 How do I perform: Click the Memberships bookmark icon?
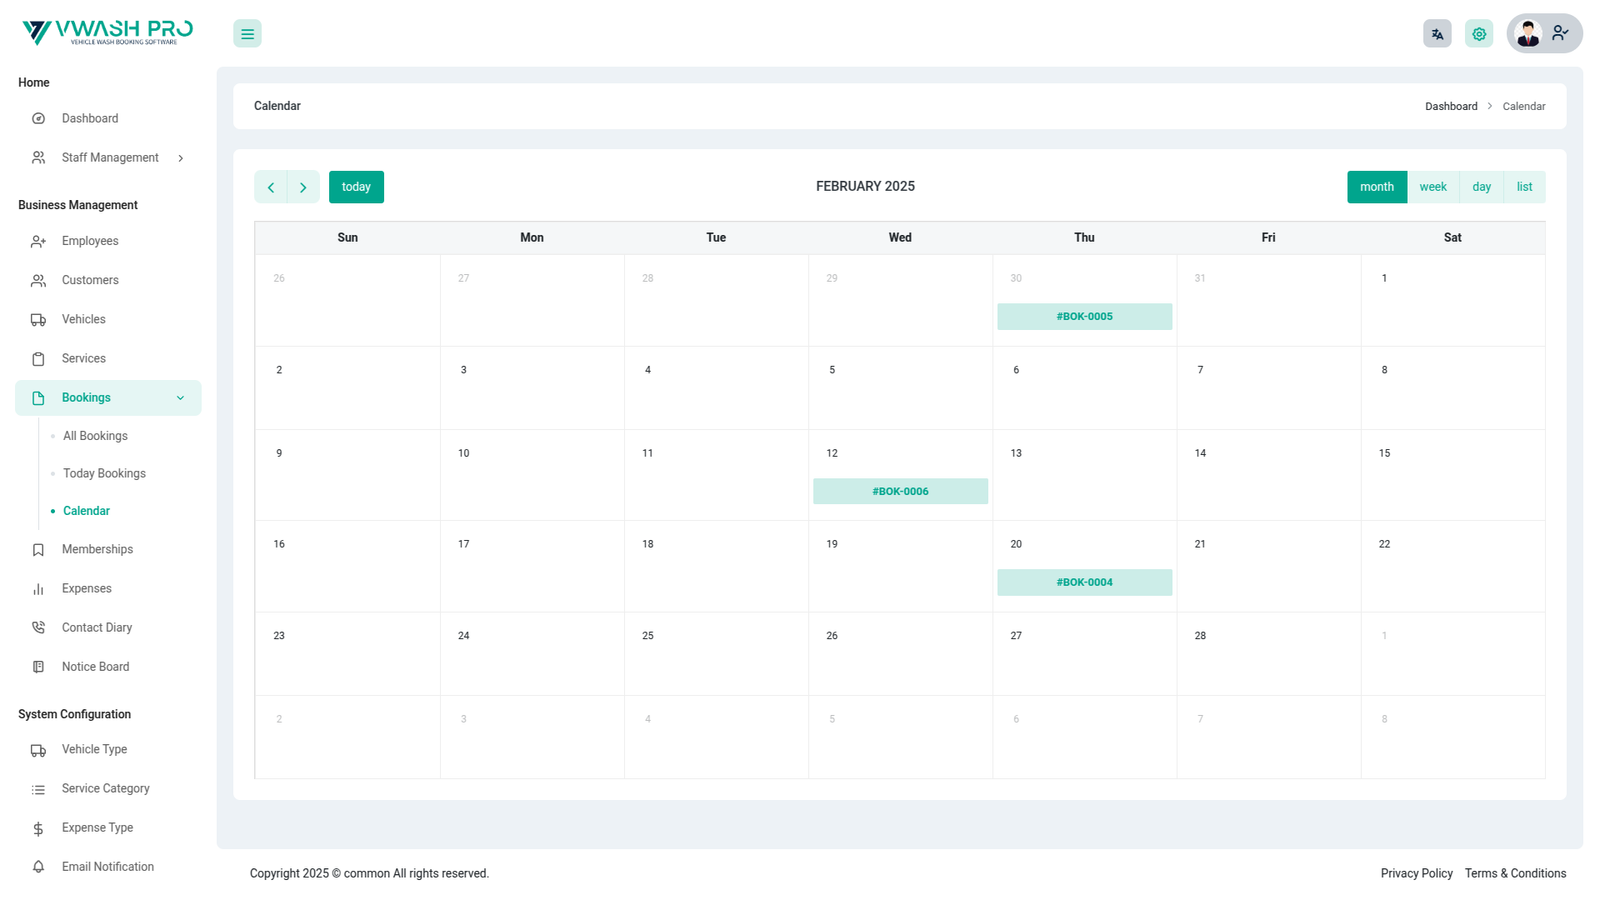click(x=38, y=550)
